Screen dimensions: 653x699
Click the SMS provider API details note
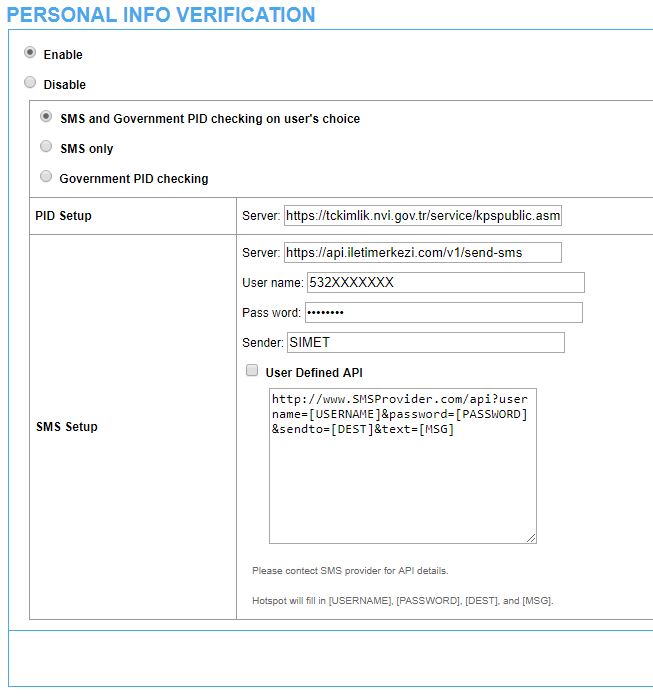(x=350, y=571)
